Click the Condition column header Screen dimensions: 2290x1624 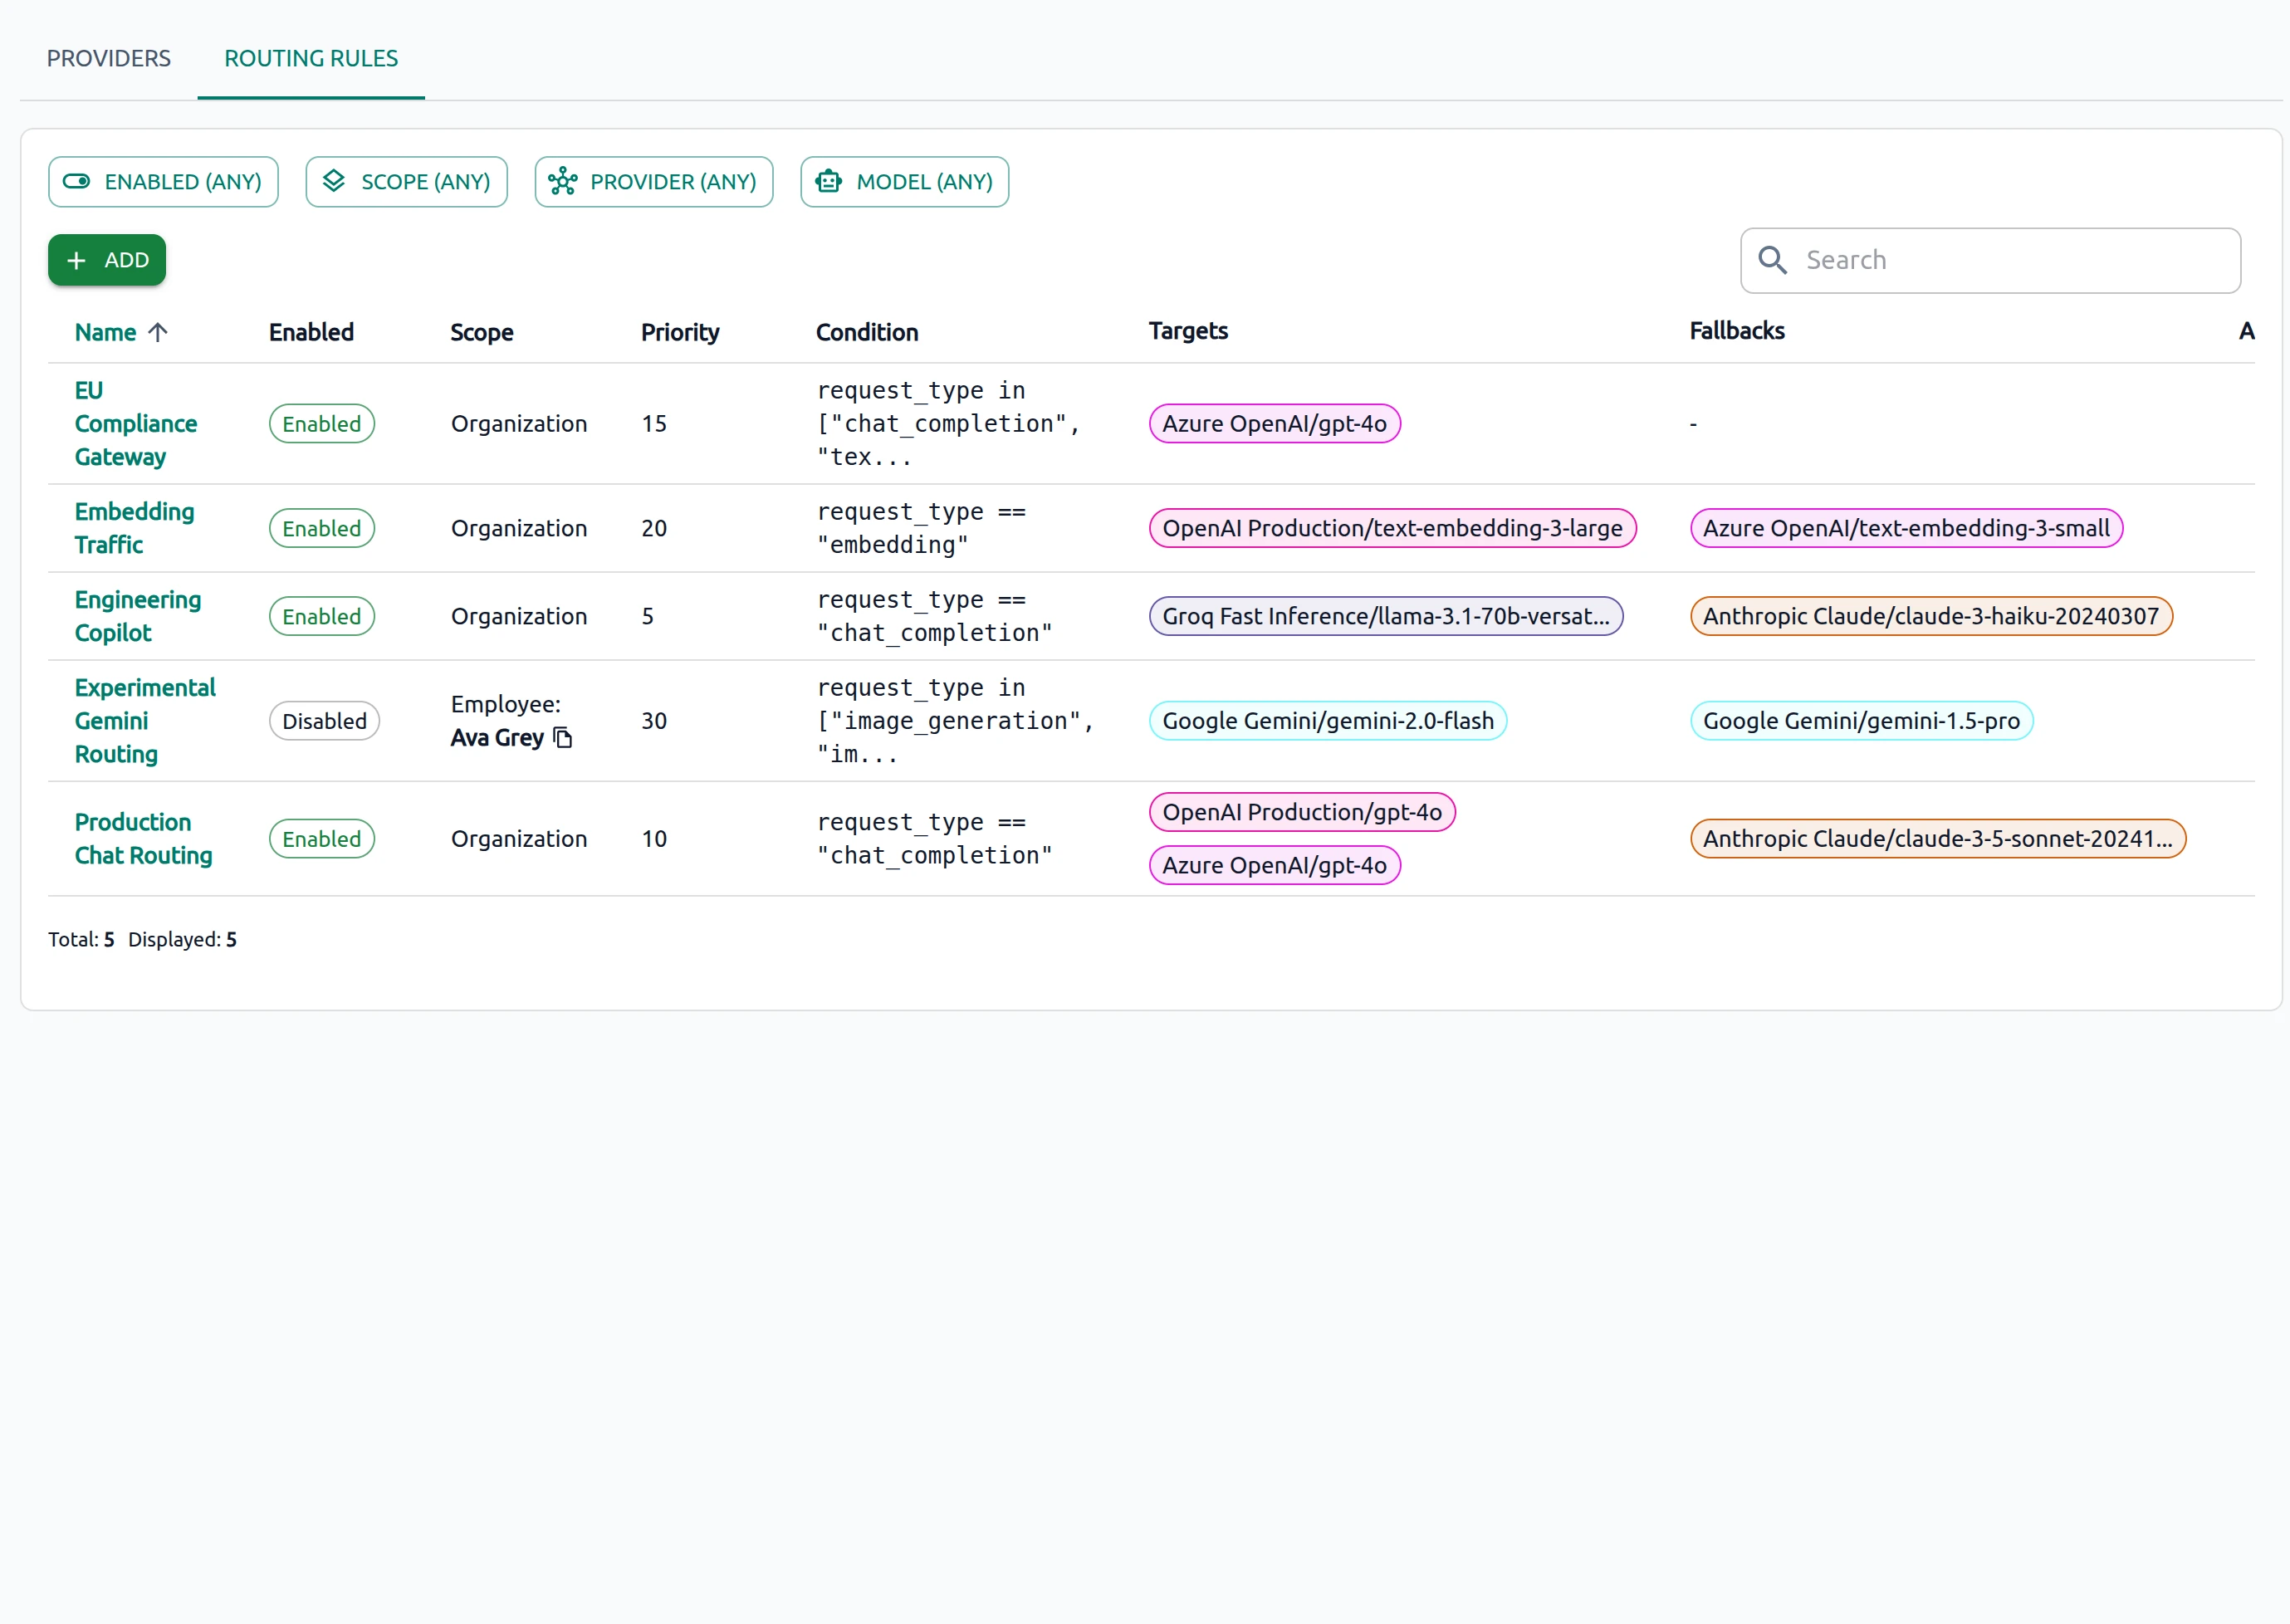(867, 332)
